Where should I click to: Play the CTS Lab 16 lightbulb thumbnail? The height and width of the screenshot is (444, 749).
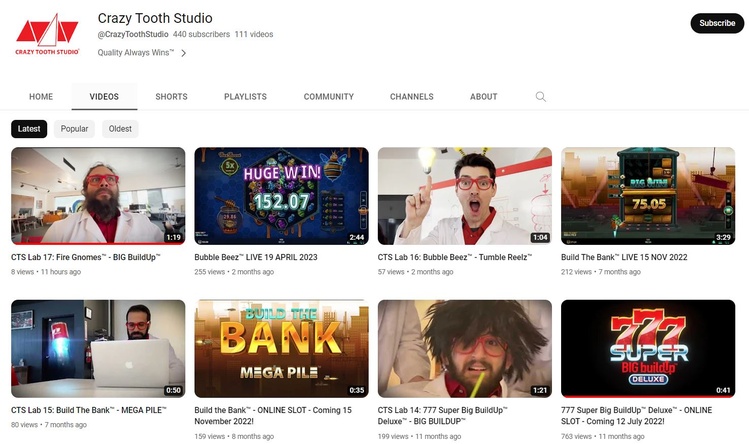click(465, 196)
